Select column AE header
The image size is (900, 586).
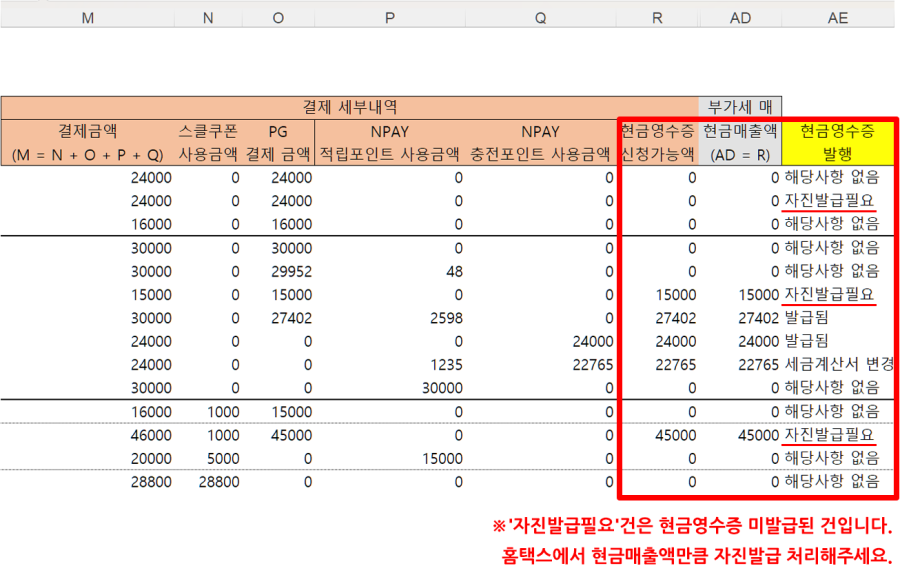(838, 19)
